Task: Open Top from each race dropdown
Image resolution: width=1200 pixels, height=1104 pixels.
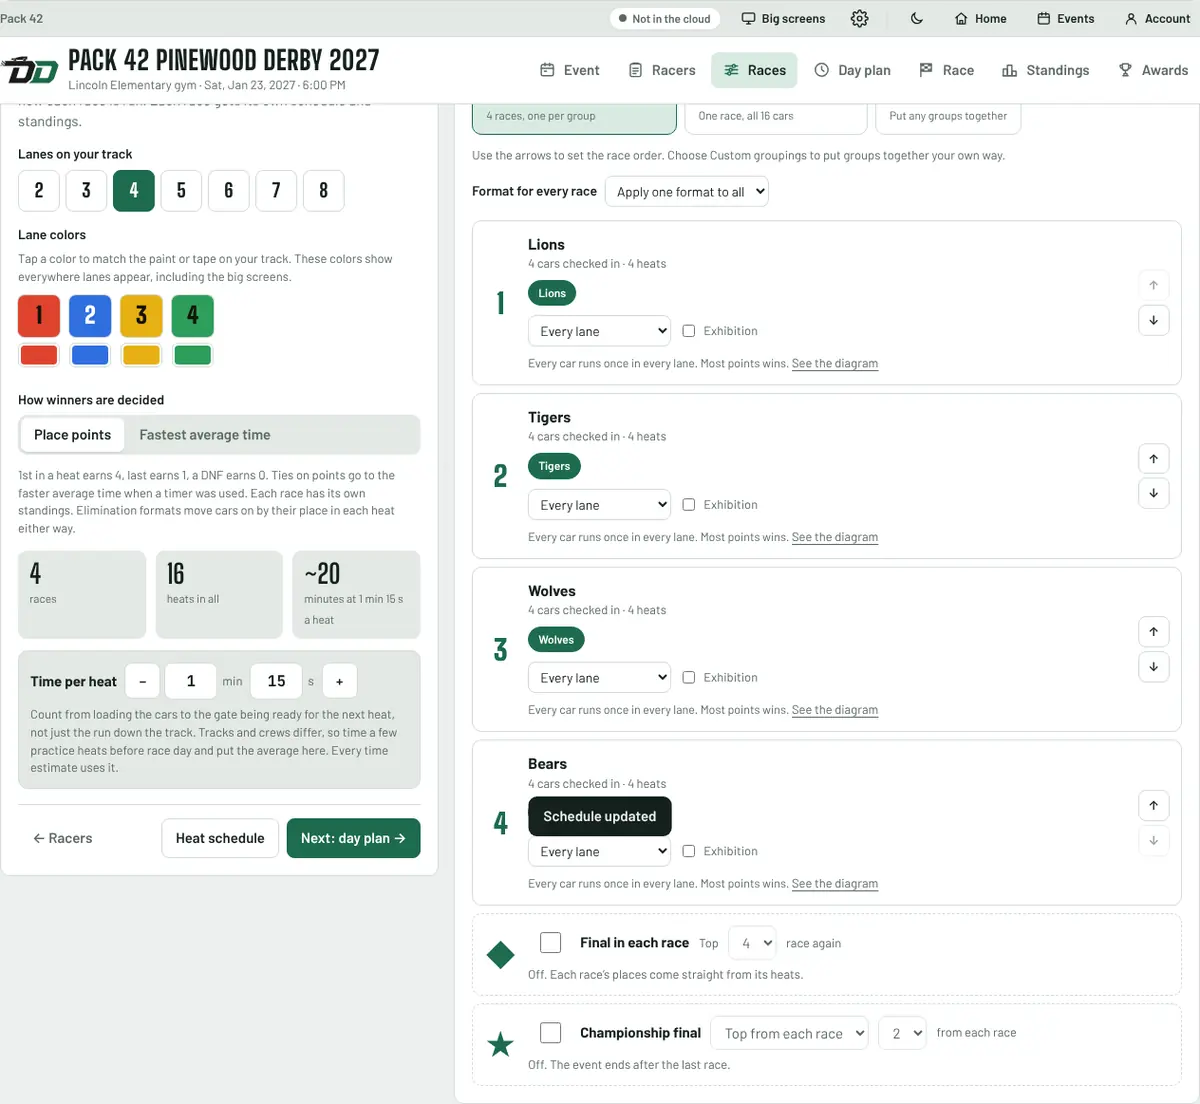Action: 789,1033
